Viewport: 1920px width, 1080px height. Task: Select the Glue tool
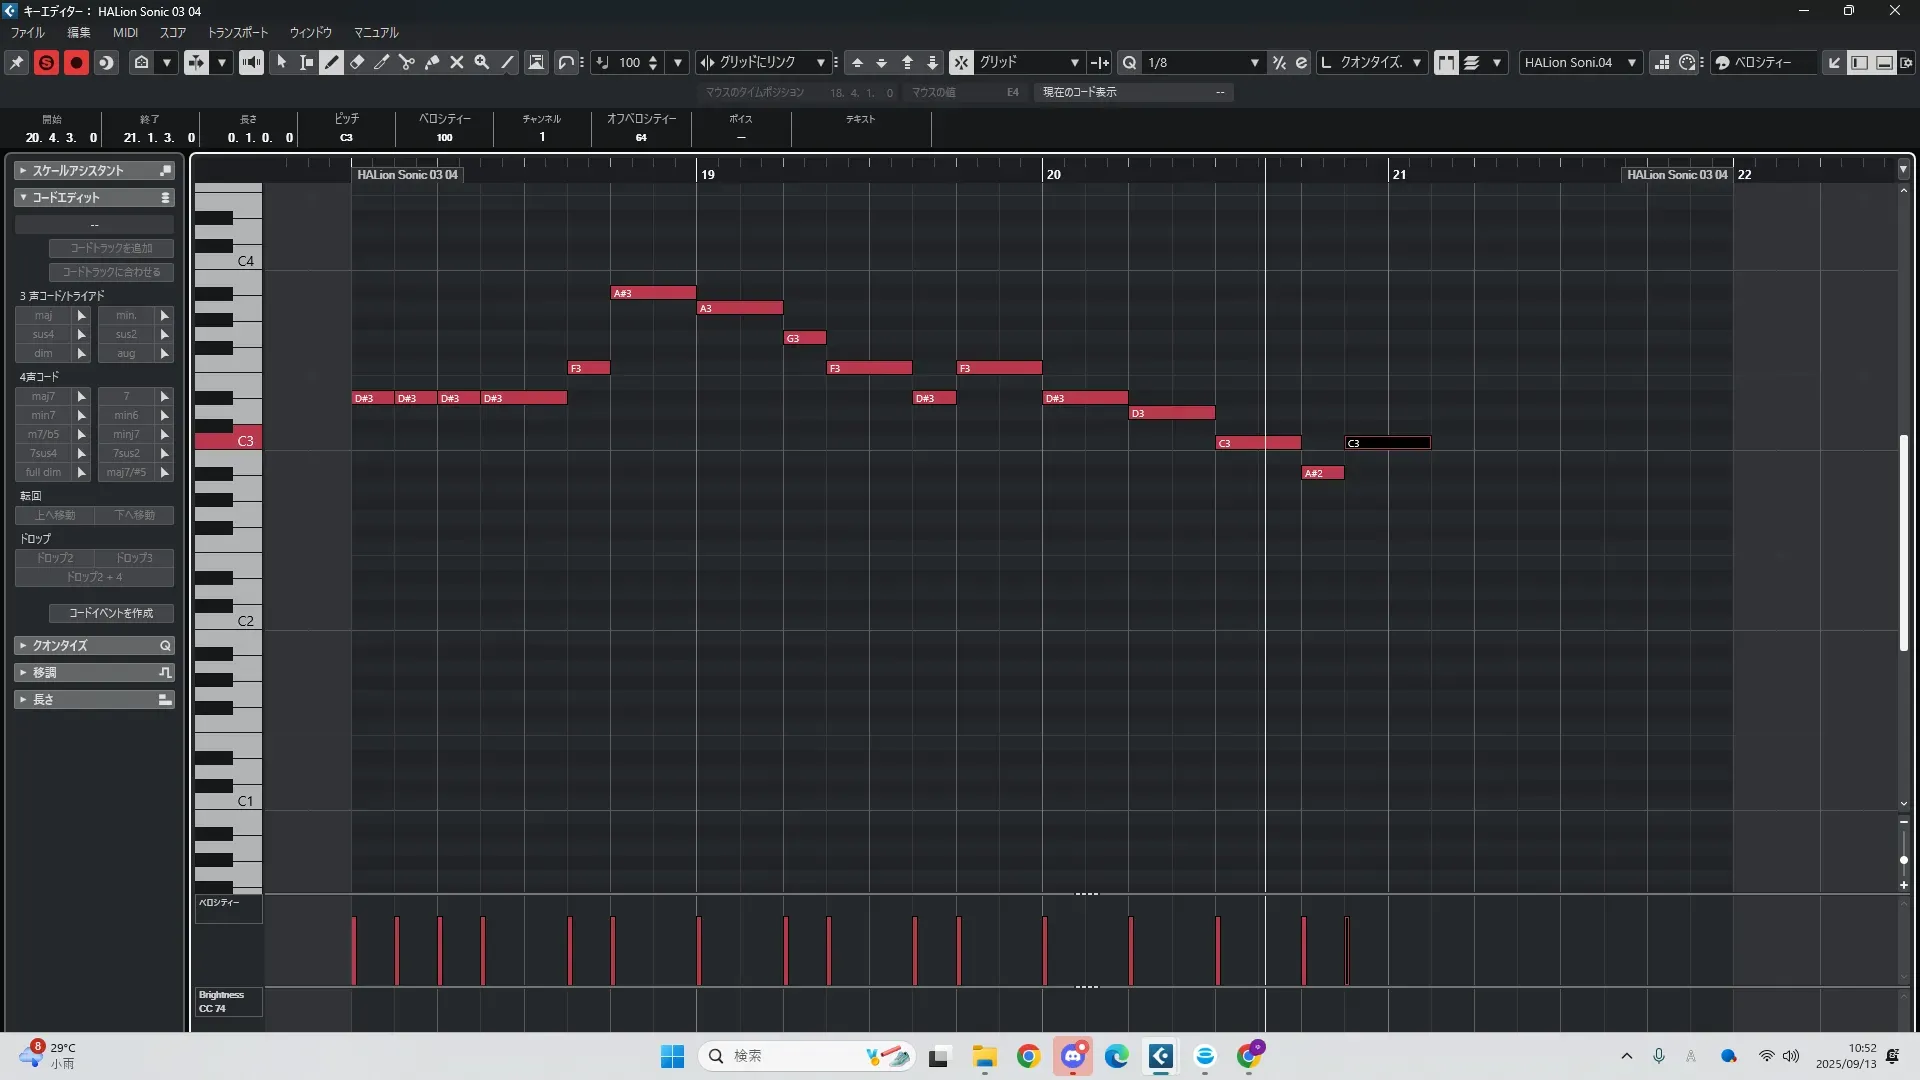coord(432,62)
